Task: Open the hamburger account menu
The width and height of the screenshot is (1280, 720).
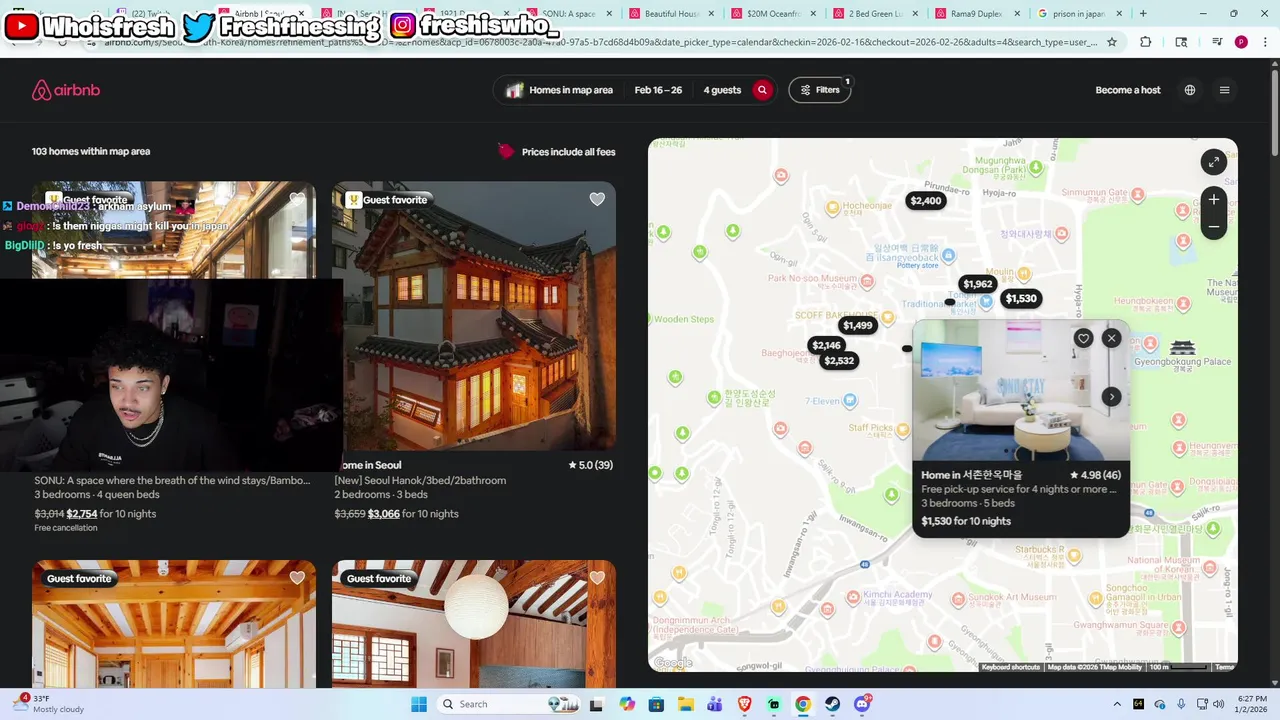Action: [x=1224, y=90]
